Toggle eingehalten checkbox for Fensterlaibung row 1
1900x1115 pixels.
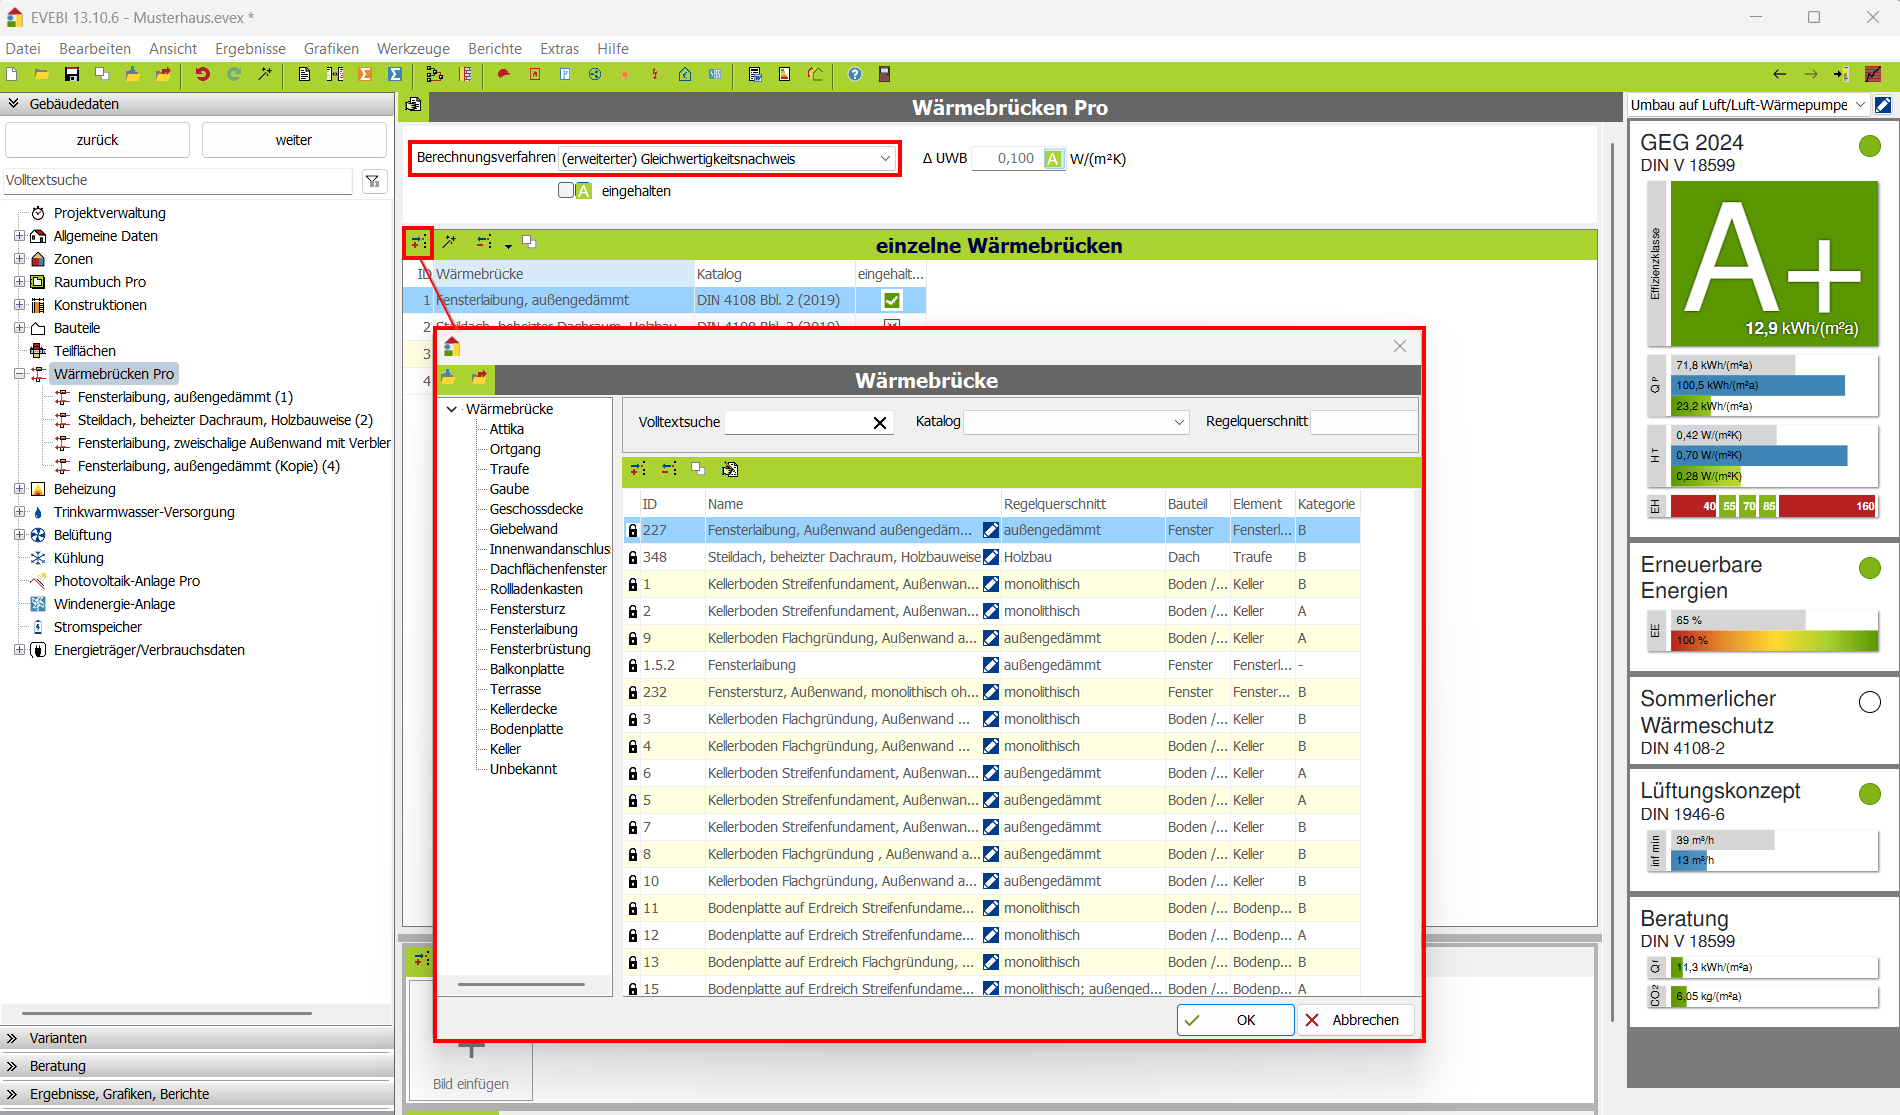tap(891, 300)
